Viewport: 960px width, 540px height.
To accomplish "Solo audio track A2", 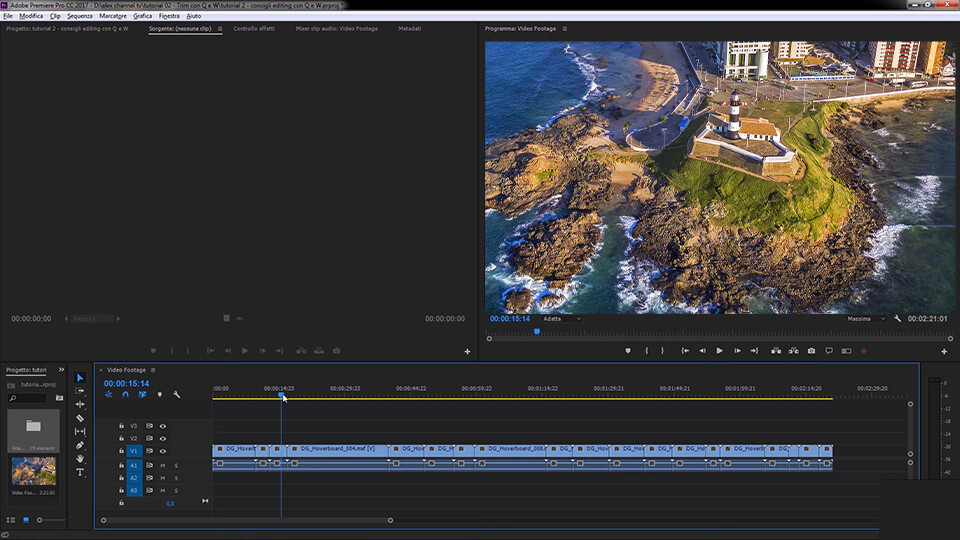I will point(176,478).
